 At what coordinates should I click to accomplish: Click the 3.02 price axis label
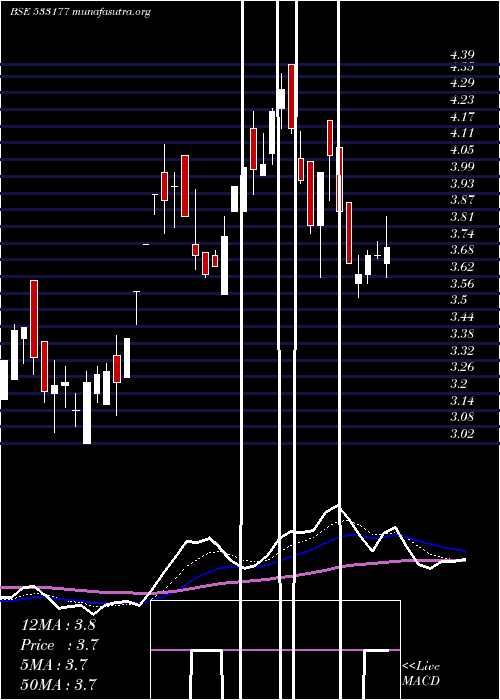(462, 433)
